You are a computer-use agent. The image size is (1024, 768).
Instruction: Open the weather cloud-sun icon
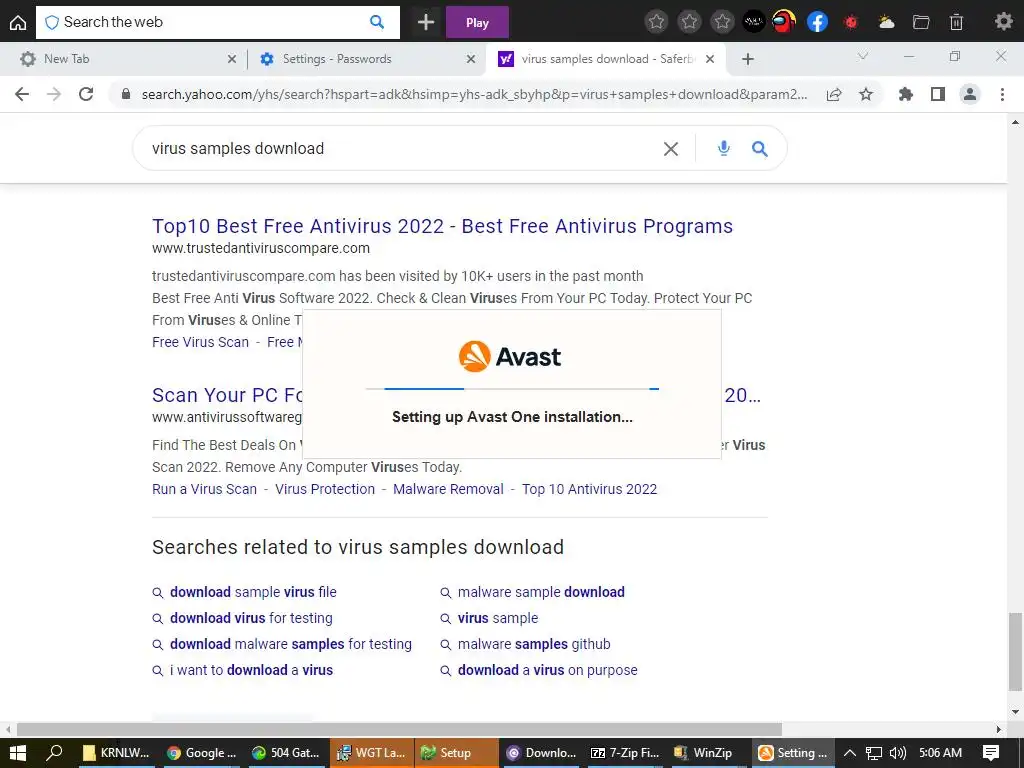(886, 23)
